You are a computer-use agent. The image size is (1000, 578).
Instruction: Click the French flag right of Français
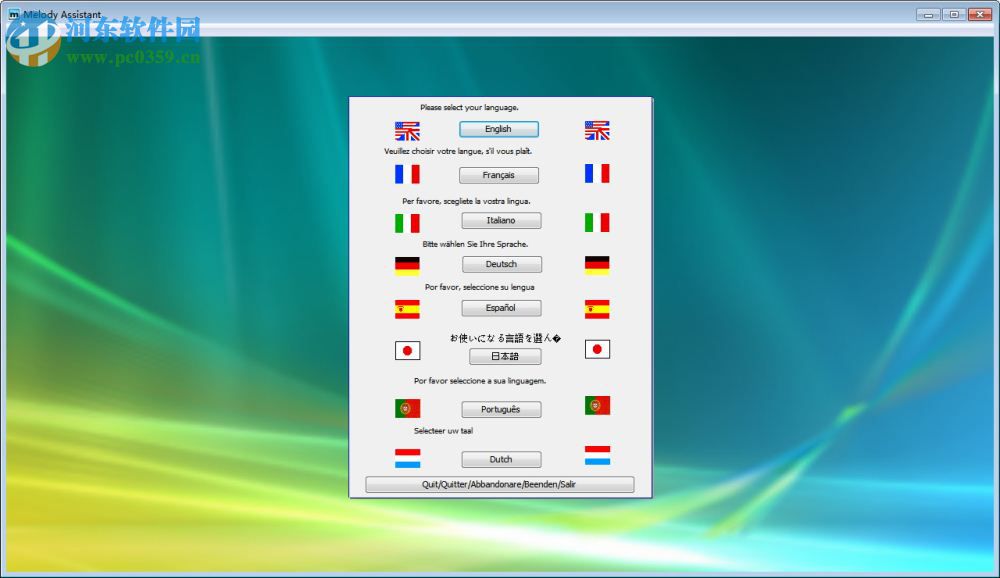tap(597, 174)
